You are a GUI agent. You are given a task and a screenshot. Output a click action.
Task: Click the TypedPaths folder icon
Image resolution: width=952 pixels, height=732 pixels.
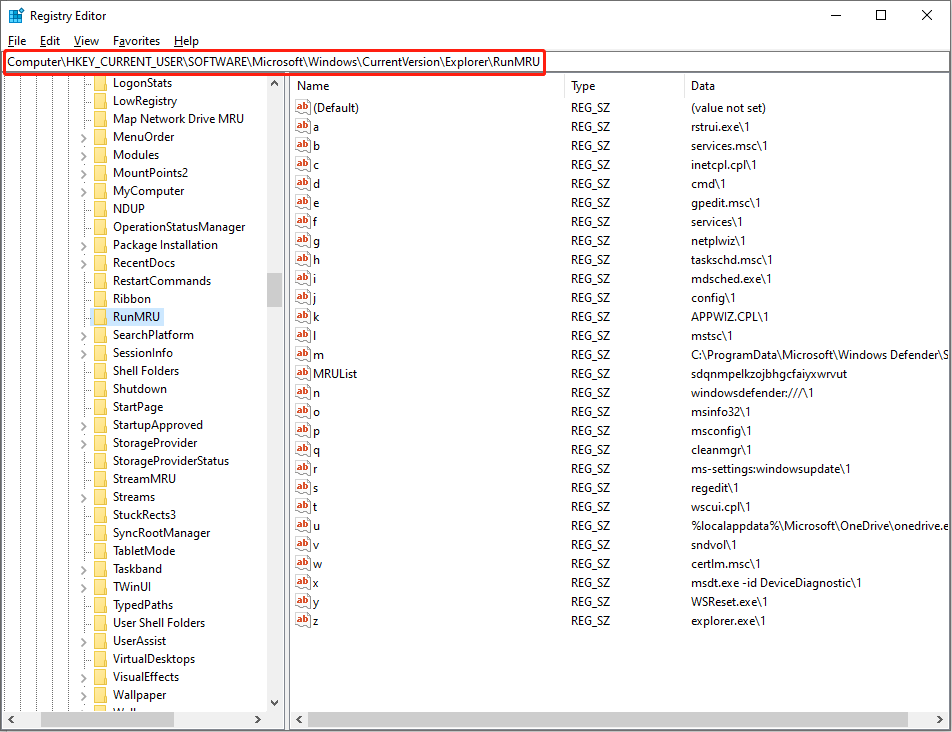(x=101, y=605)
